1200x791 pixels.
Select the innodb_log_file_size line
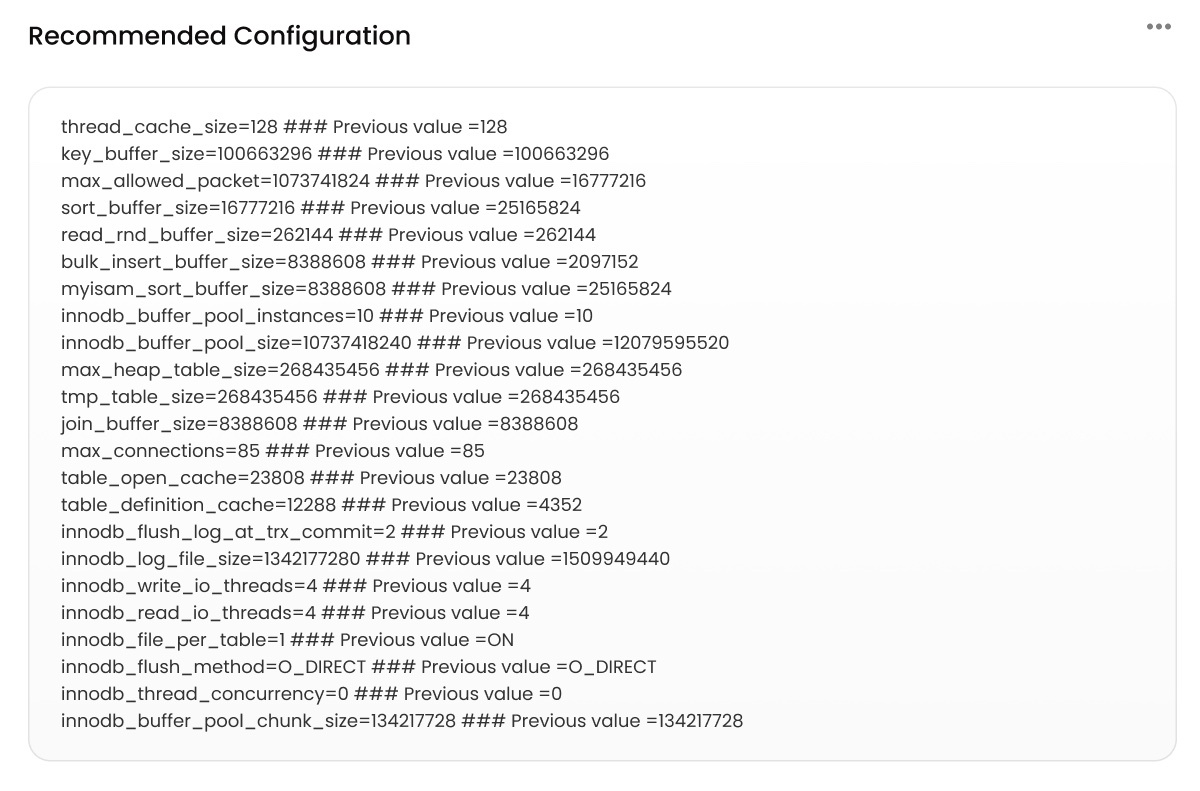365,559
